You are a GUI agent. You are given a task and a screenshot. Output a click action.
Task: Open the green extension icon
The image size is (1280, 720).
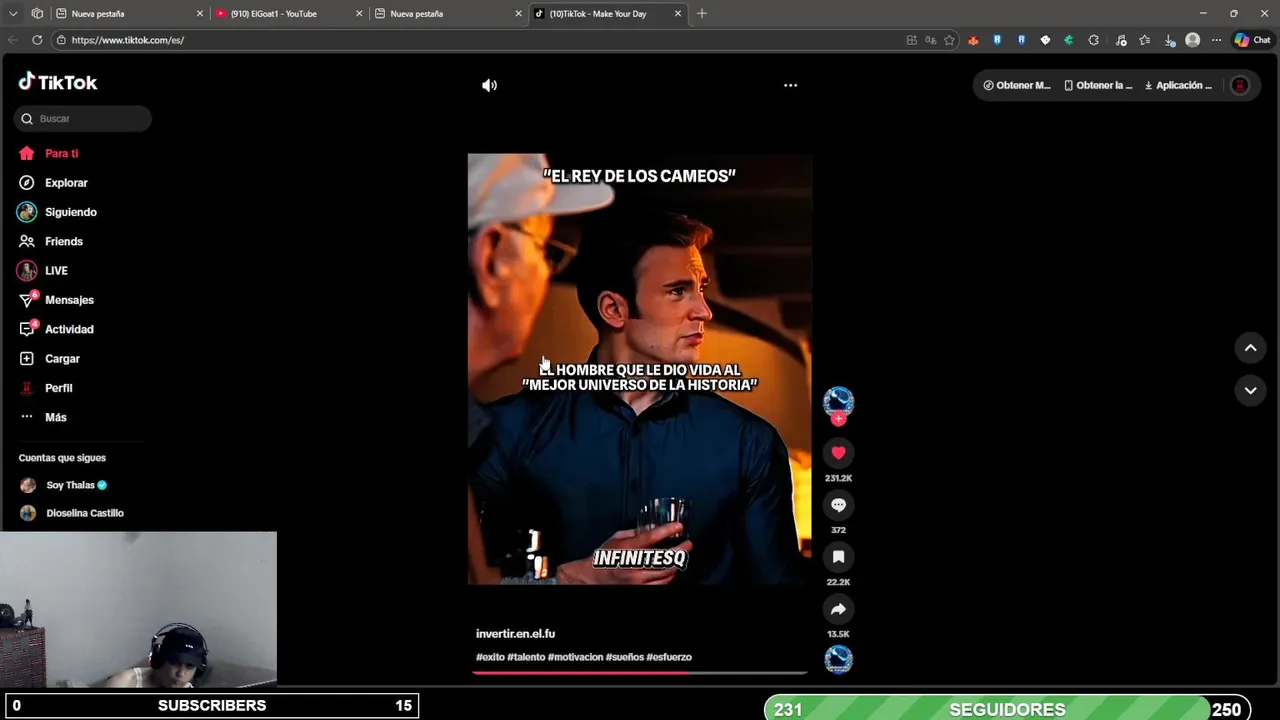[x=1069, y=40]
